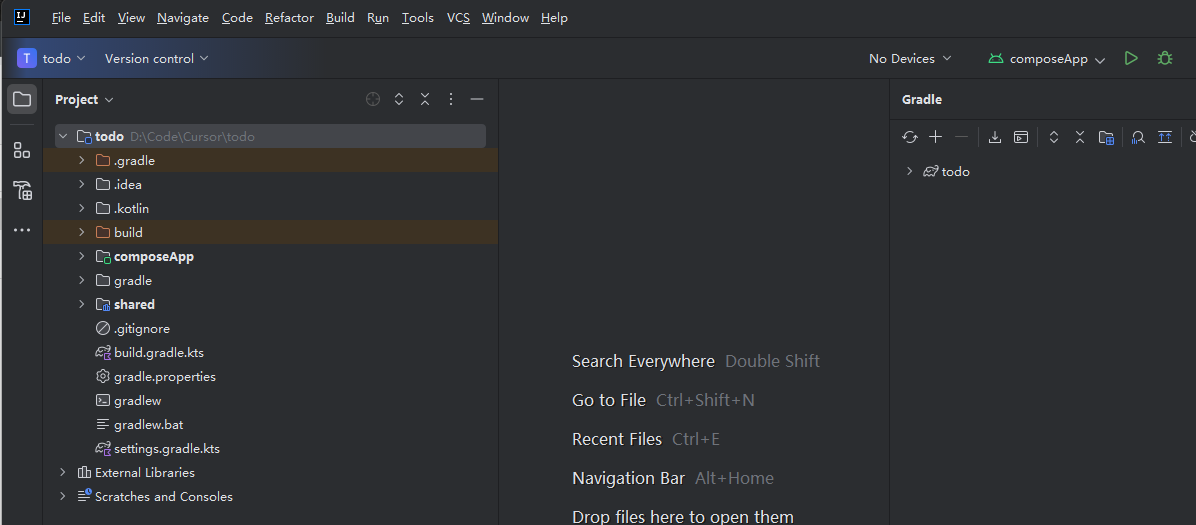
Task: Expand the todo node in Gradle
Action: (909, 172)
